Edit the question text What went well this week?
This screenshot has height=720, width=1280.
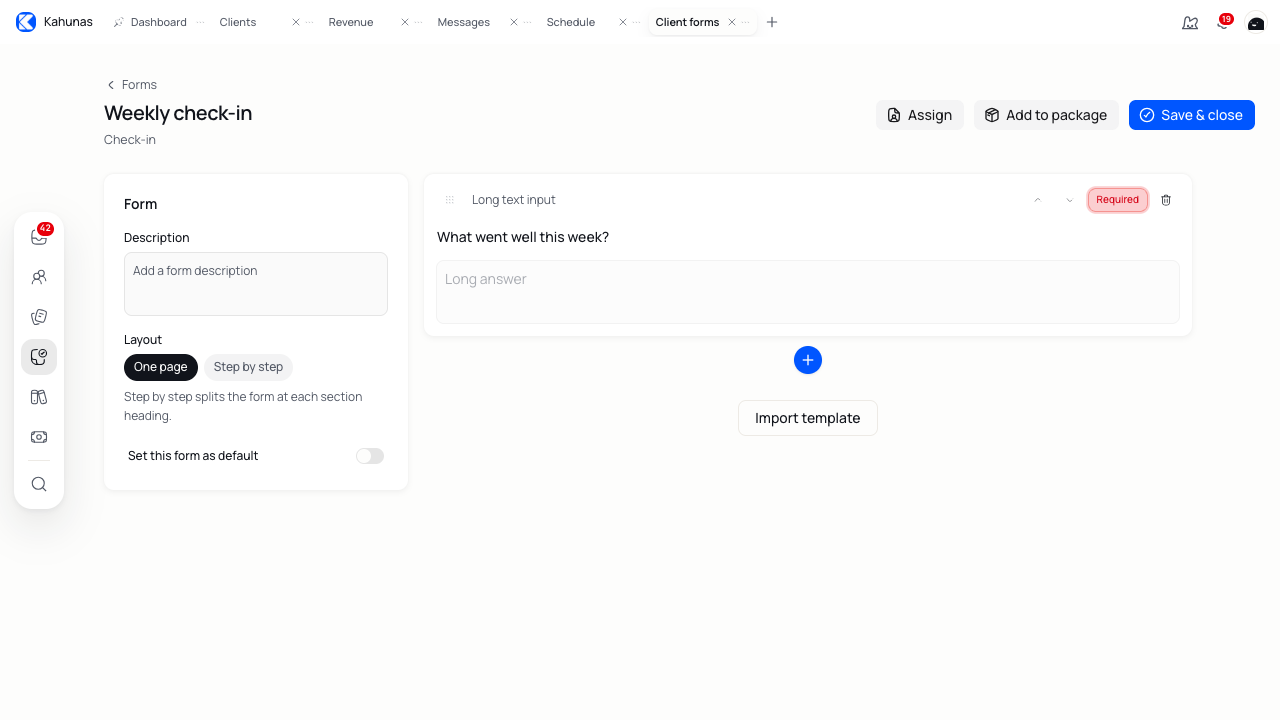[x=523, y=237]
